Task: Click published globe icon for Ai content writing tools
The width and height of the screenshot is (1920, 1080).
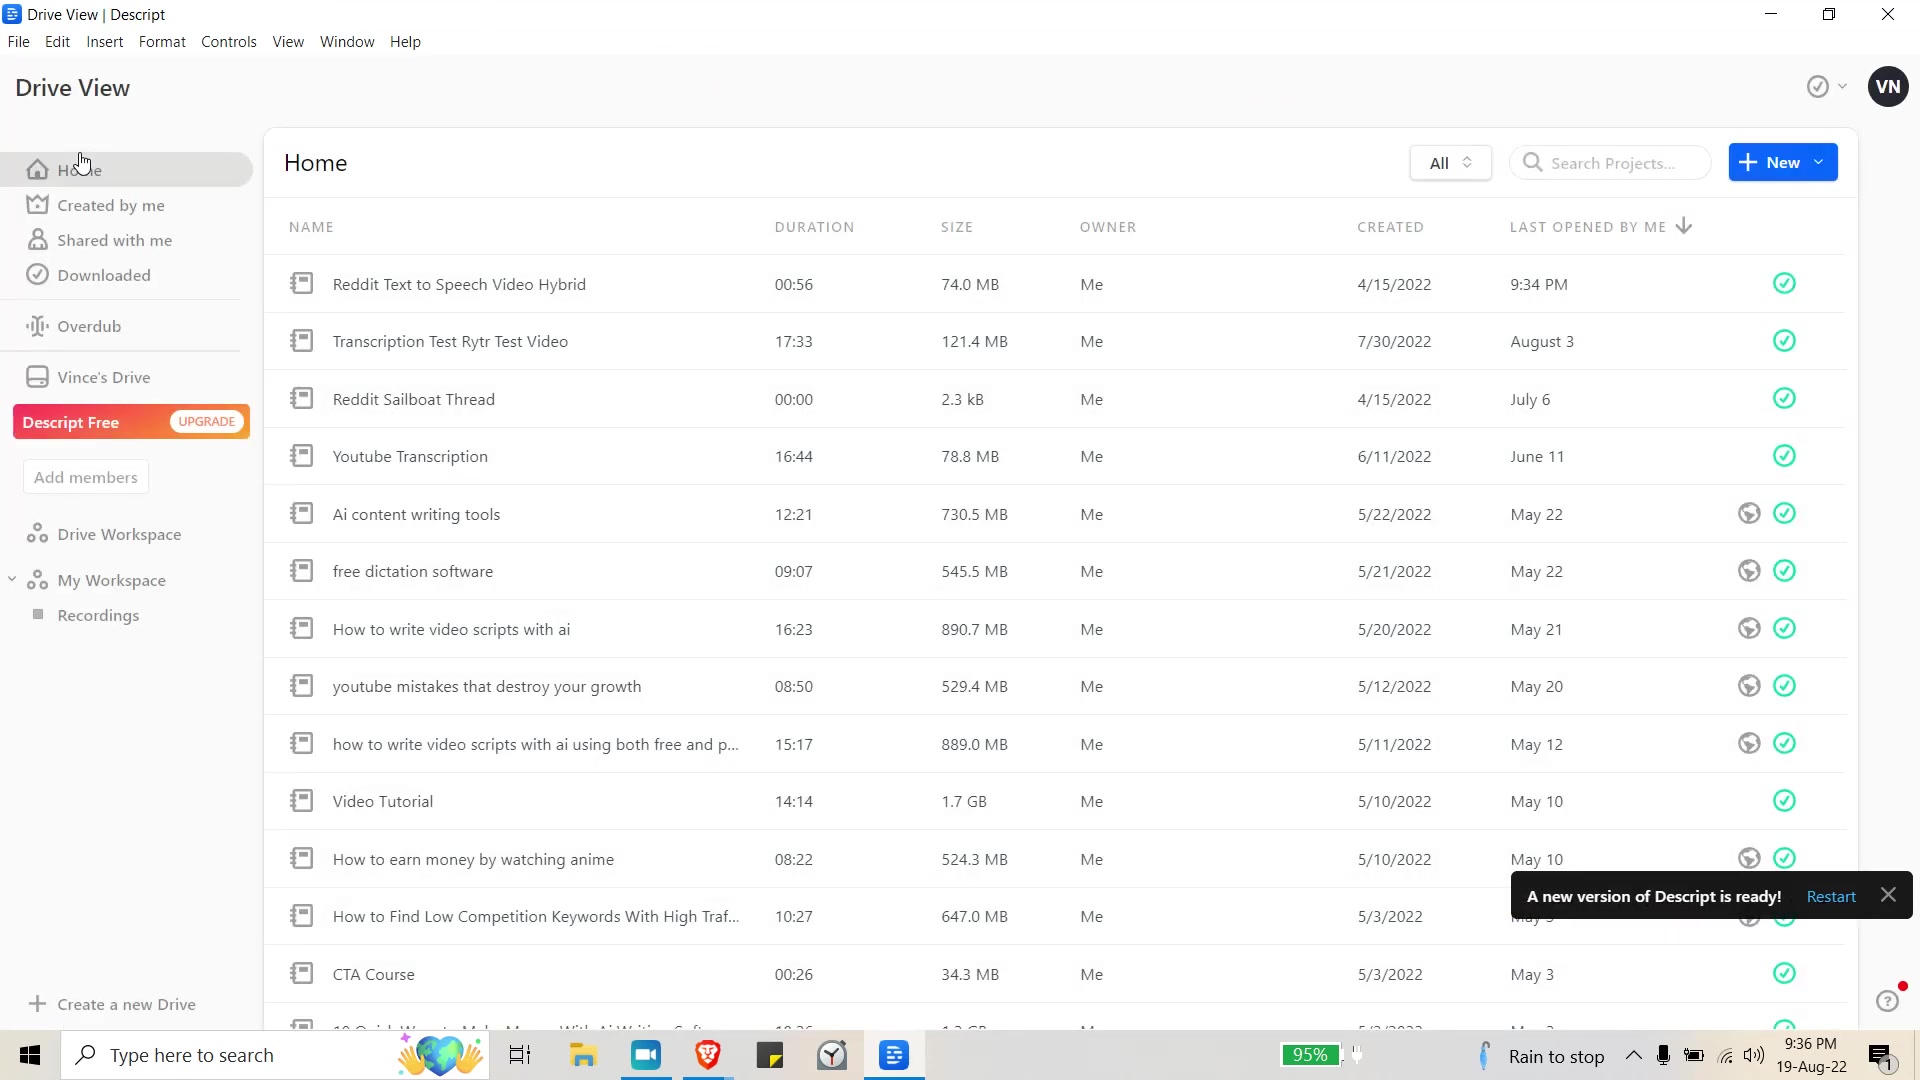Action: click(1749, 514)
